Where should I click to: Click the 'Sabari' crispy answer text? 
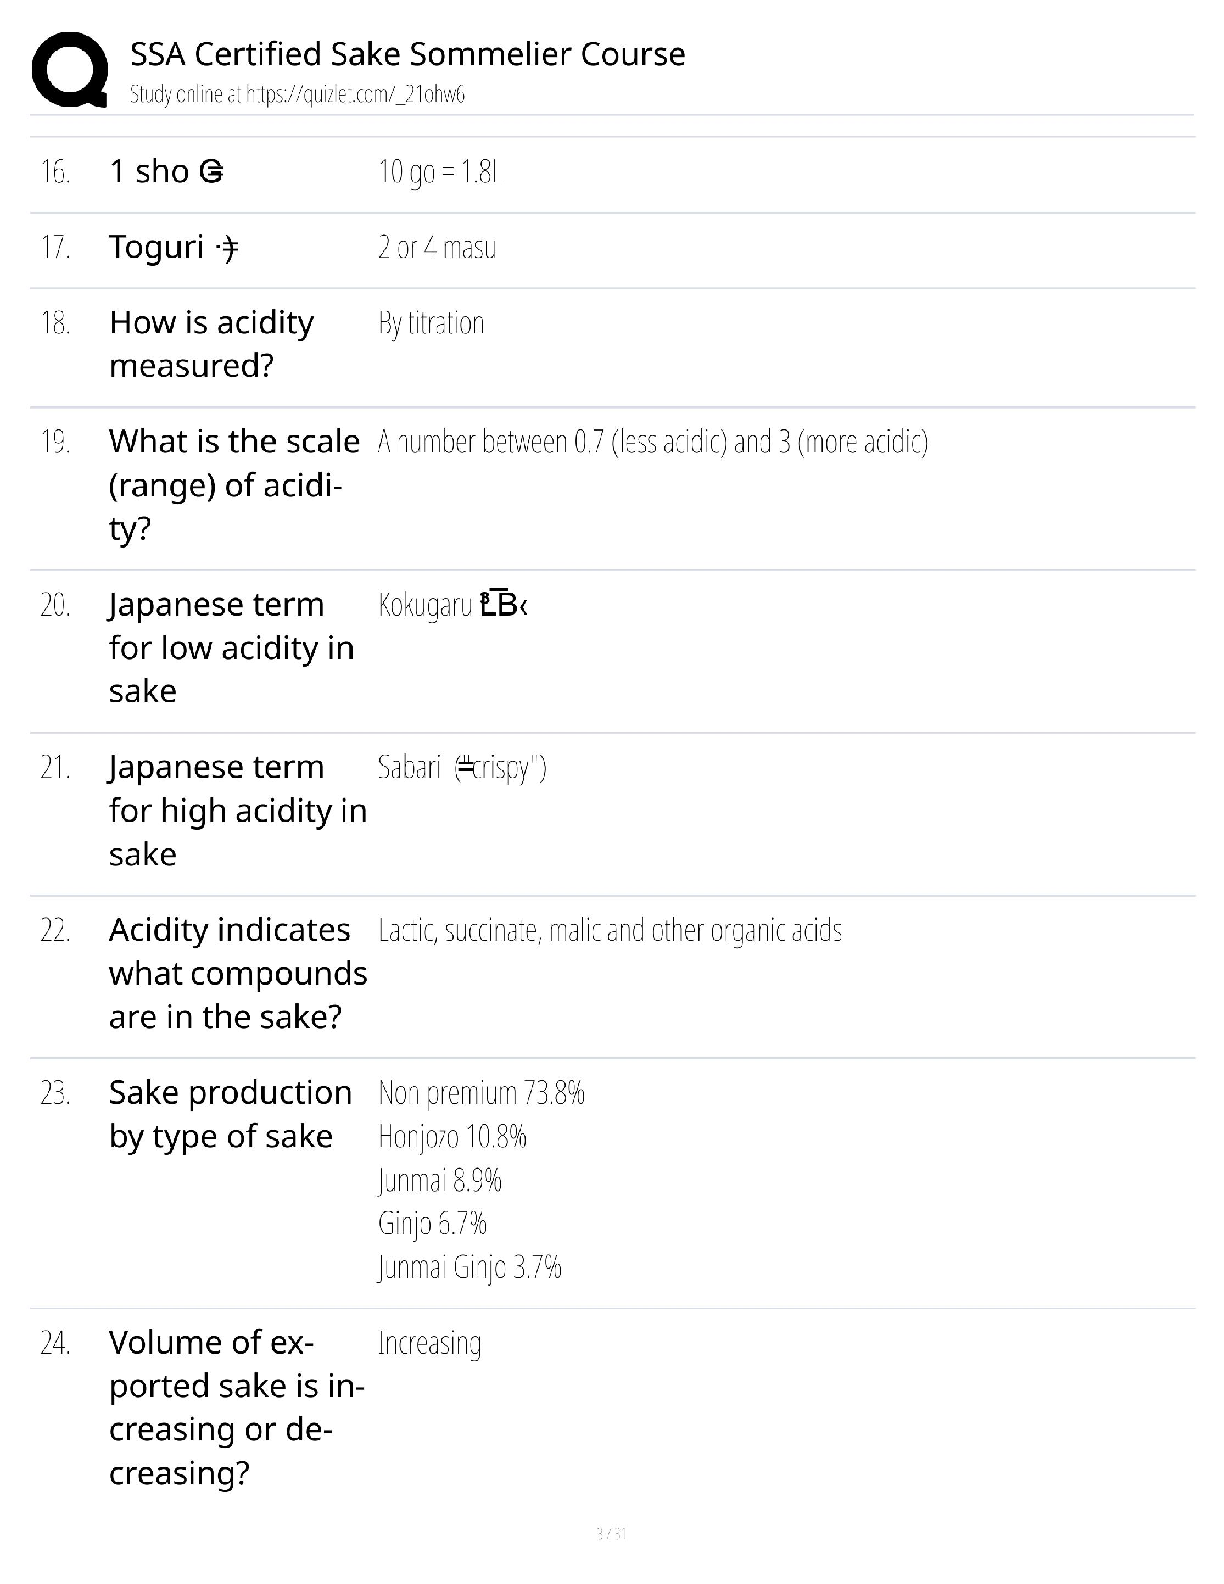(462, 768)
